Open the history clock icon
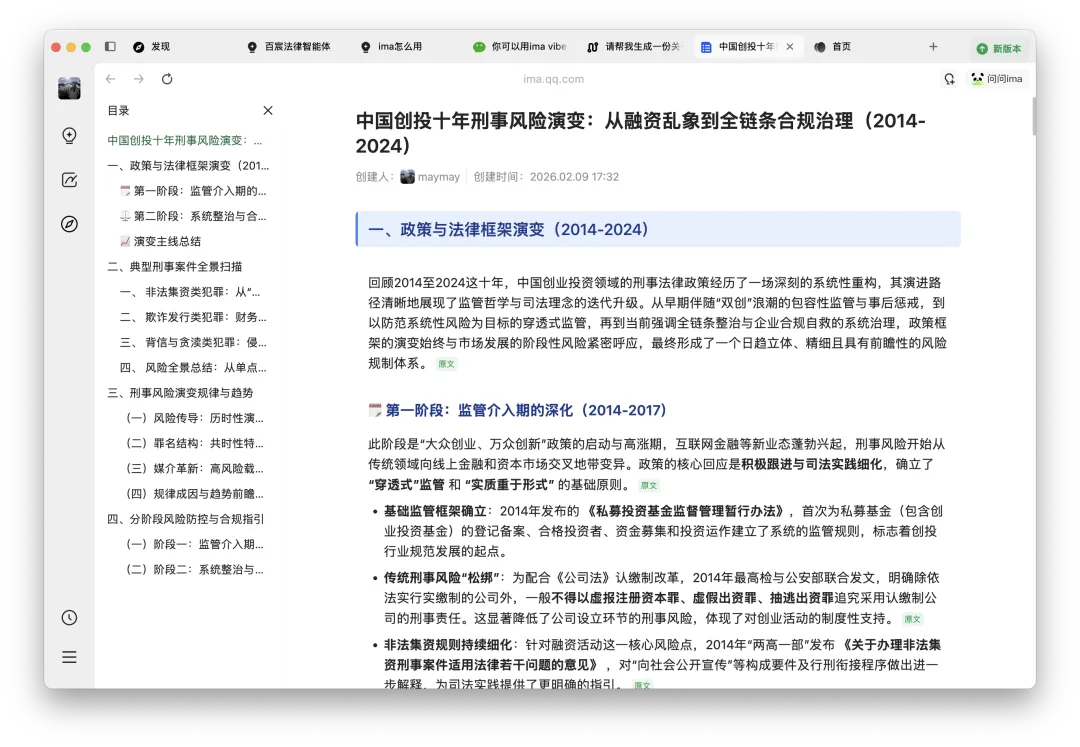This screenshot has width=1080, height=747. (70, 618)
